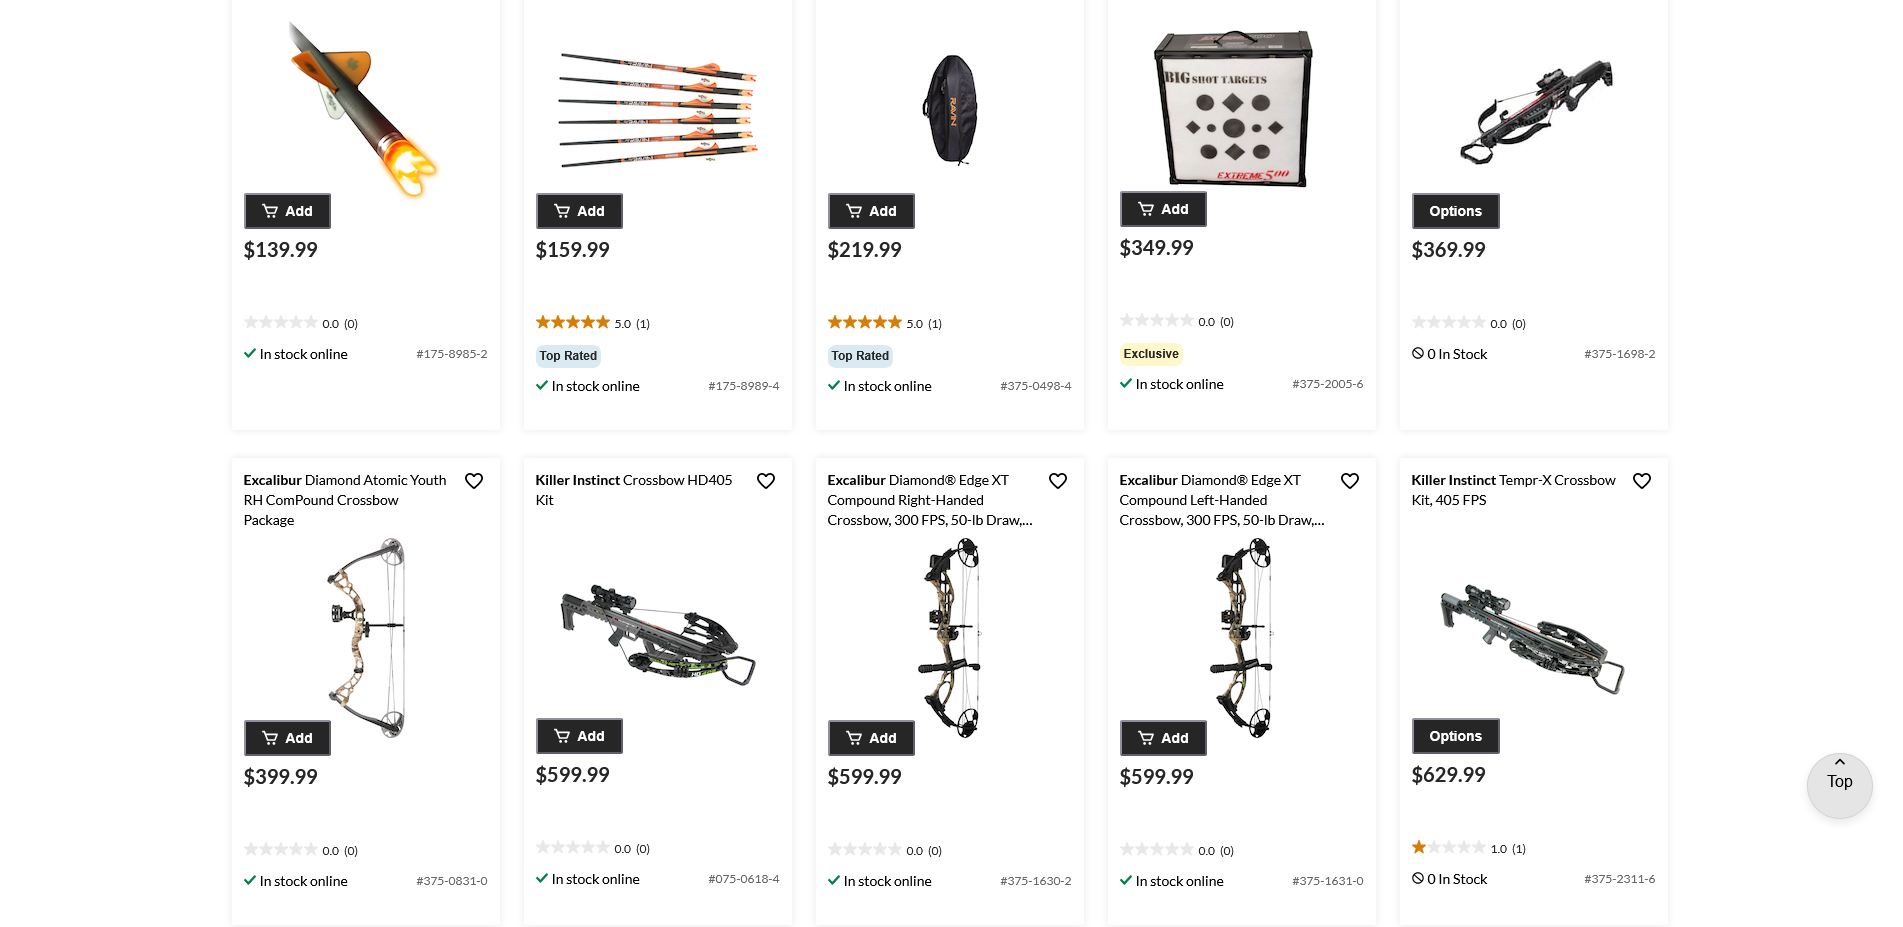The image size is (1903, 927).
Task: View the Tempr-X crossbow product image
Action: 1533,638
